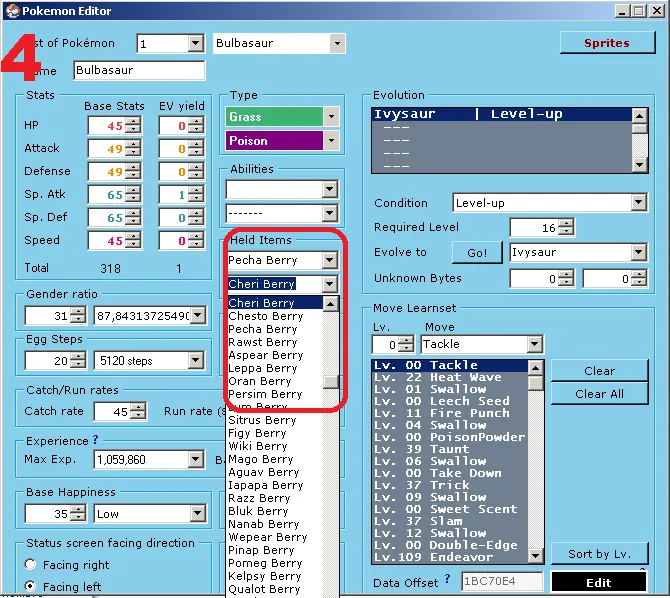Open the Condition dropdown showing Level-up
The height and width of the screenshot is (598, 670).
[639, 203]
